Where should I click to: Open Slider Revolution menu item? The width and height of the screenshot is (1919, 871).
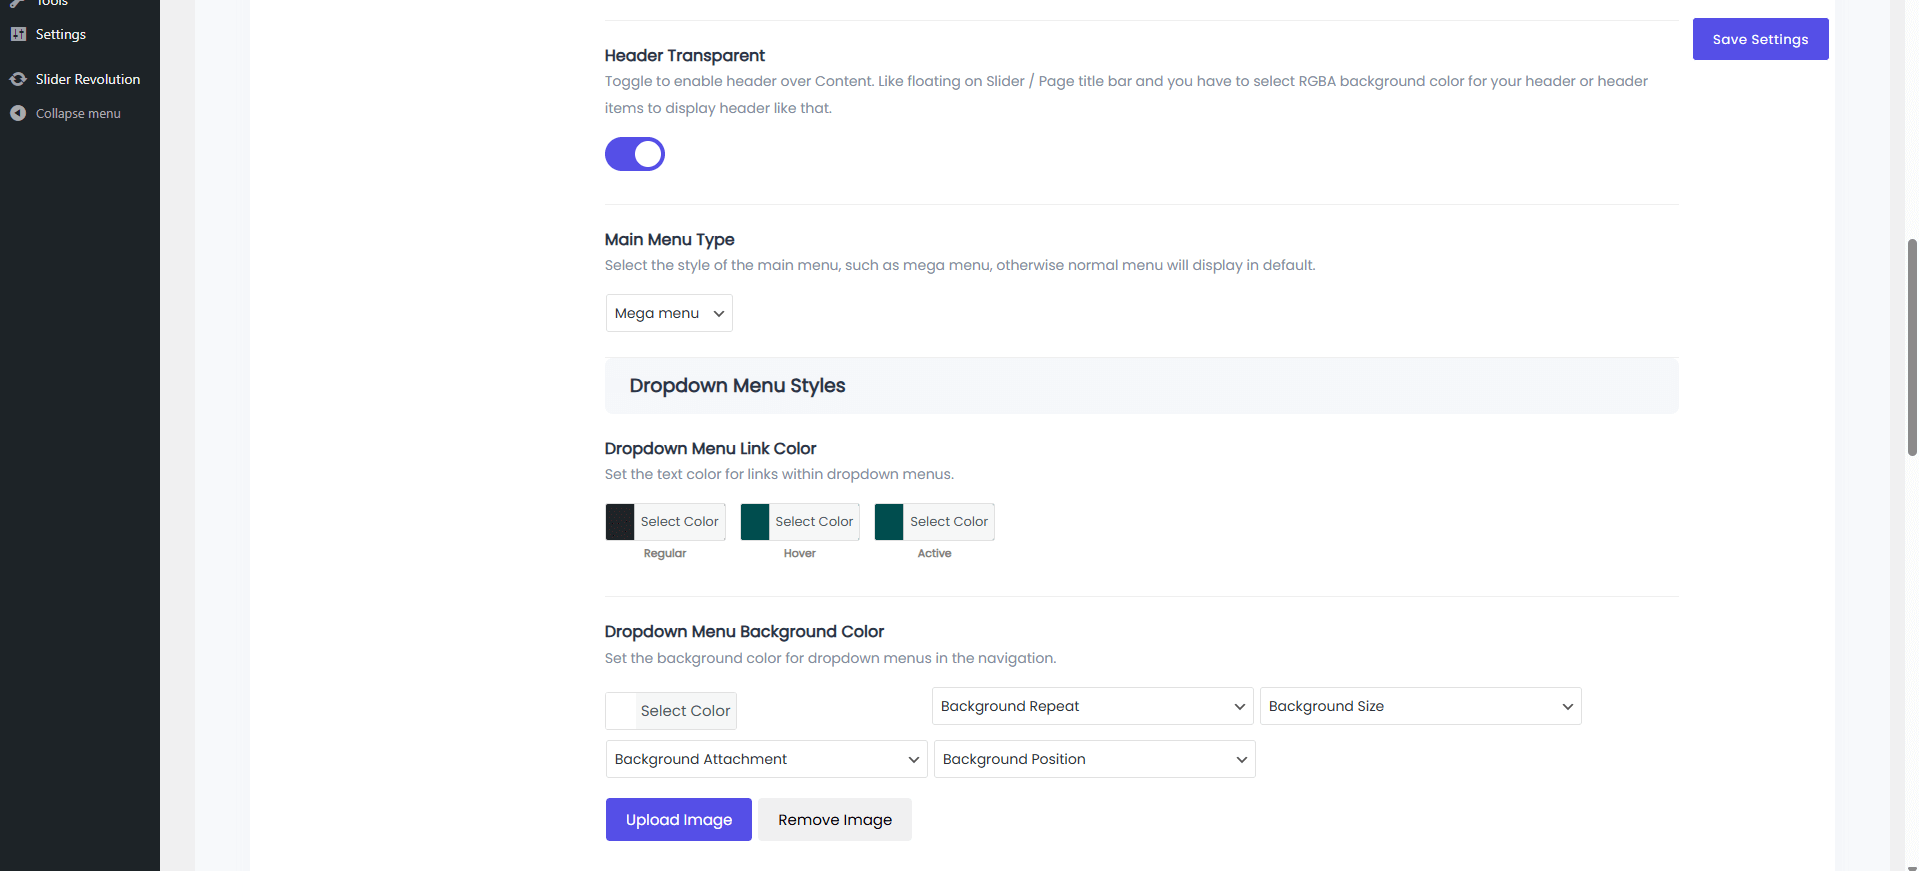click(x=88, y=79)
